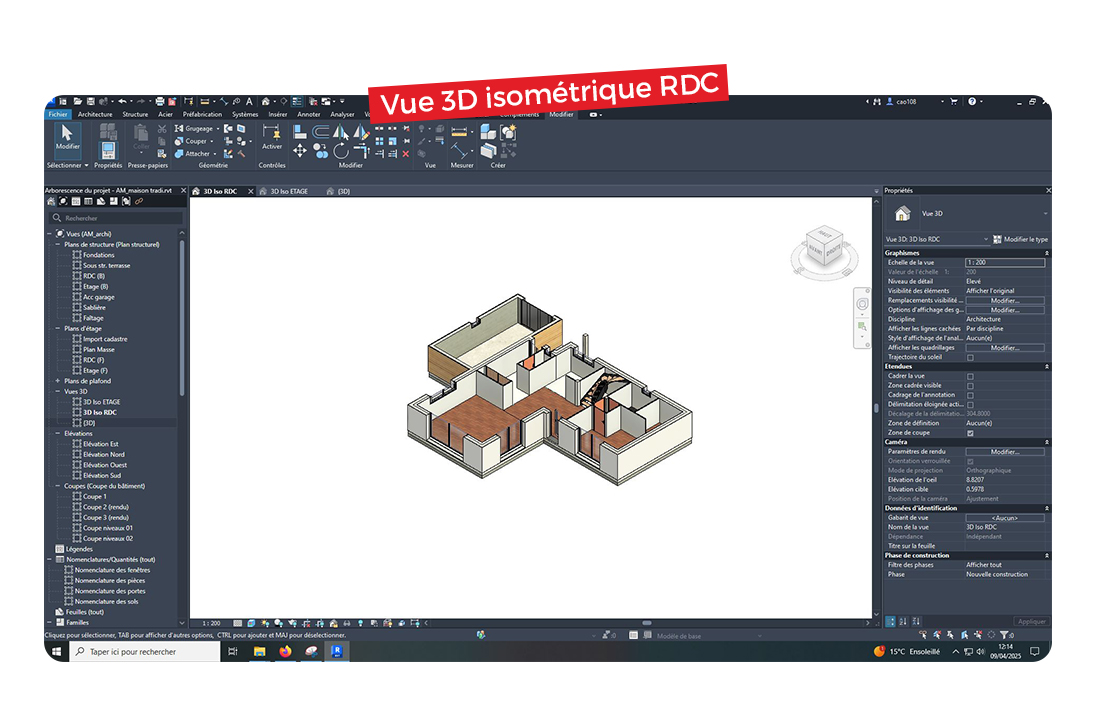The height and width of the screenshot is (723, 1097).
Task: Click the Modifier le type button
Action: 1021,239
